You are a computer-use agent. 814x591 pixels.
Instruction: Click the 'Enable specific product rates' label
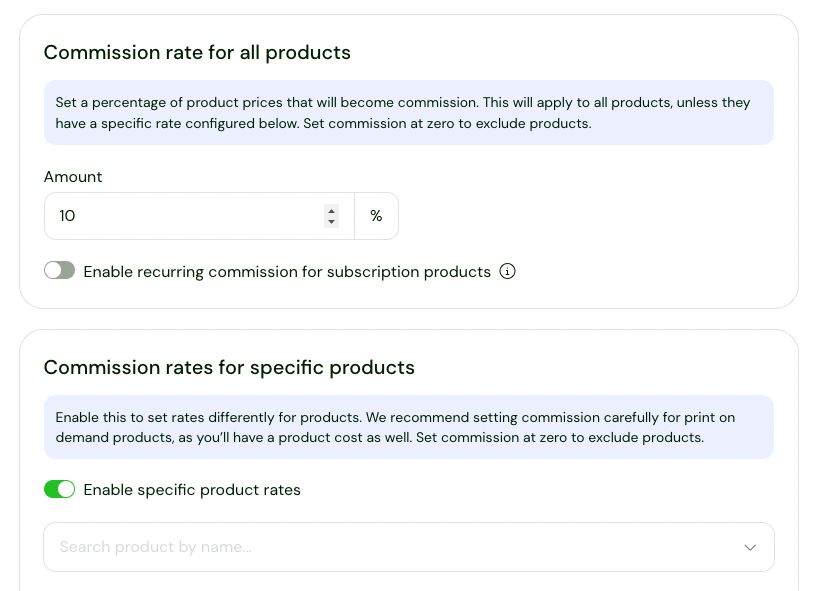tap(192, 490)
